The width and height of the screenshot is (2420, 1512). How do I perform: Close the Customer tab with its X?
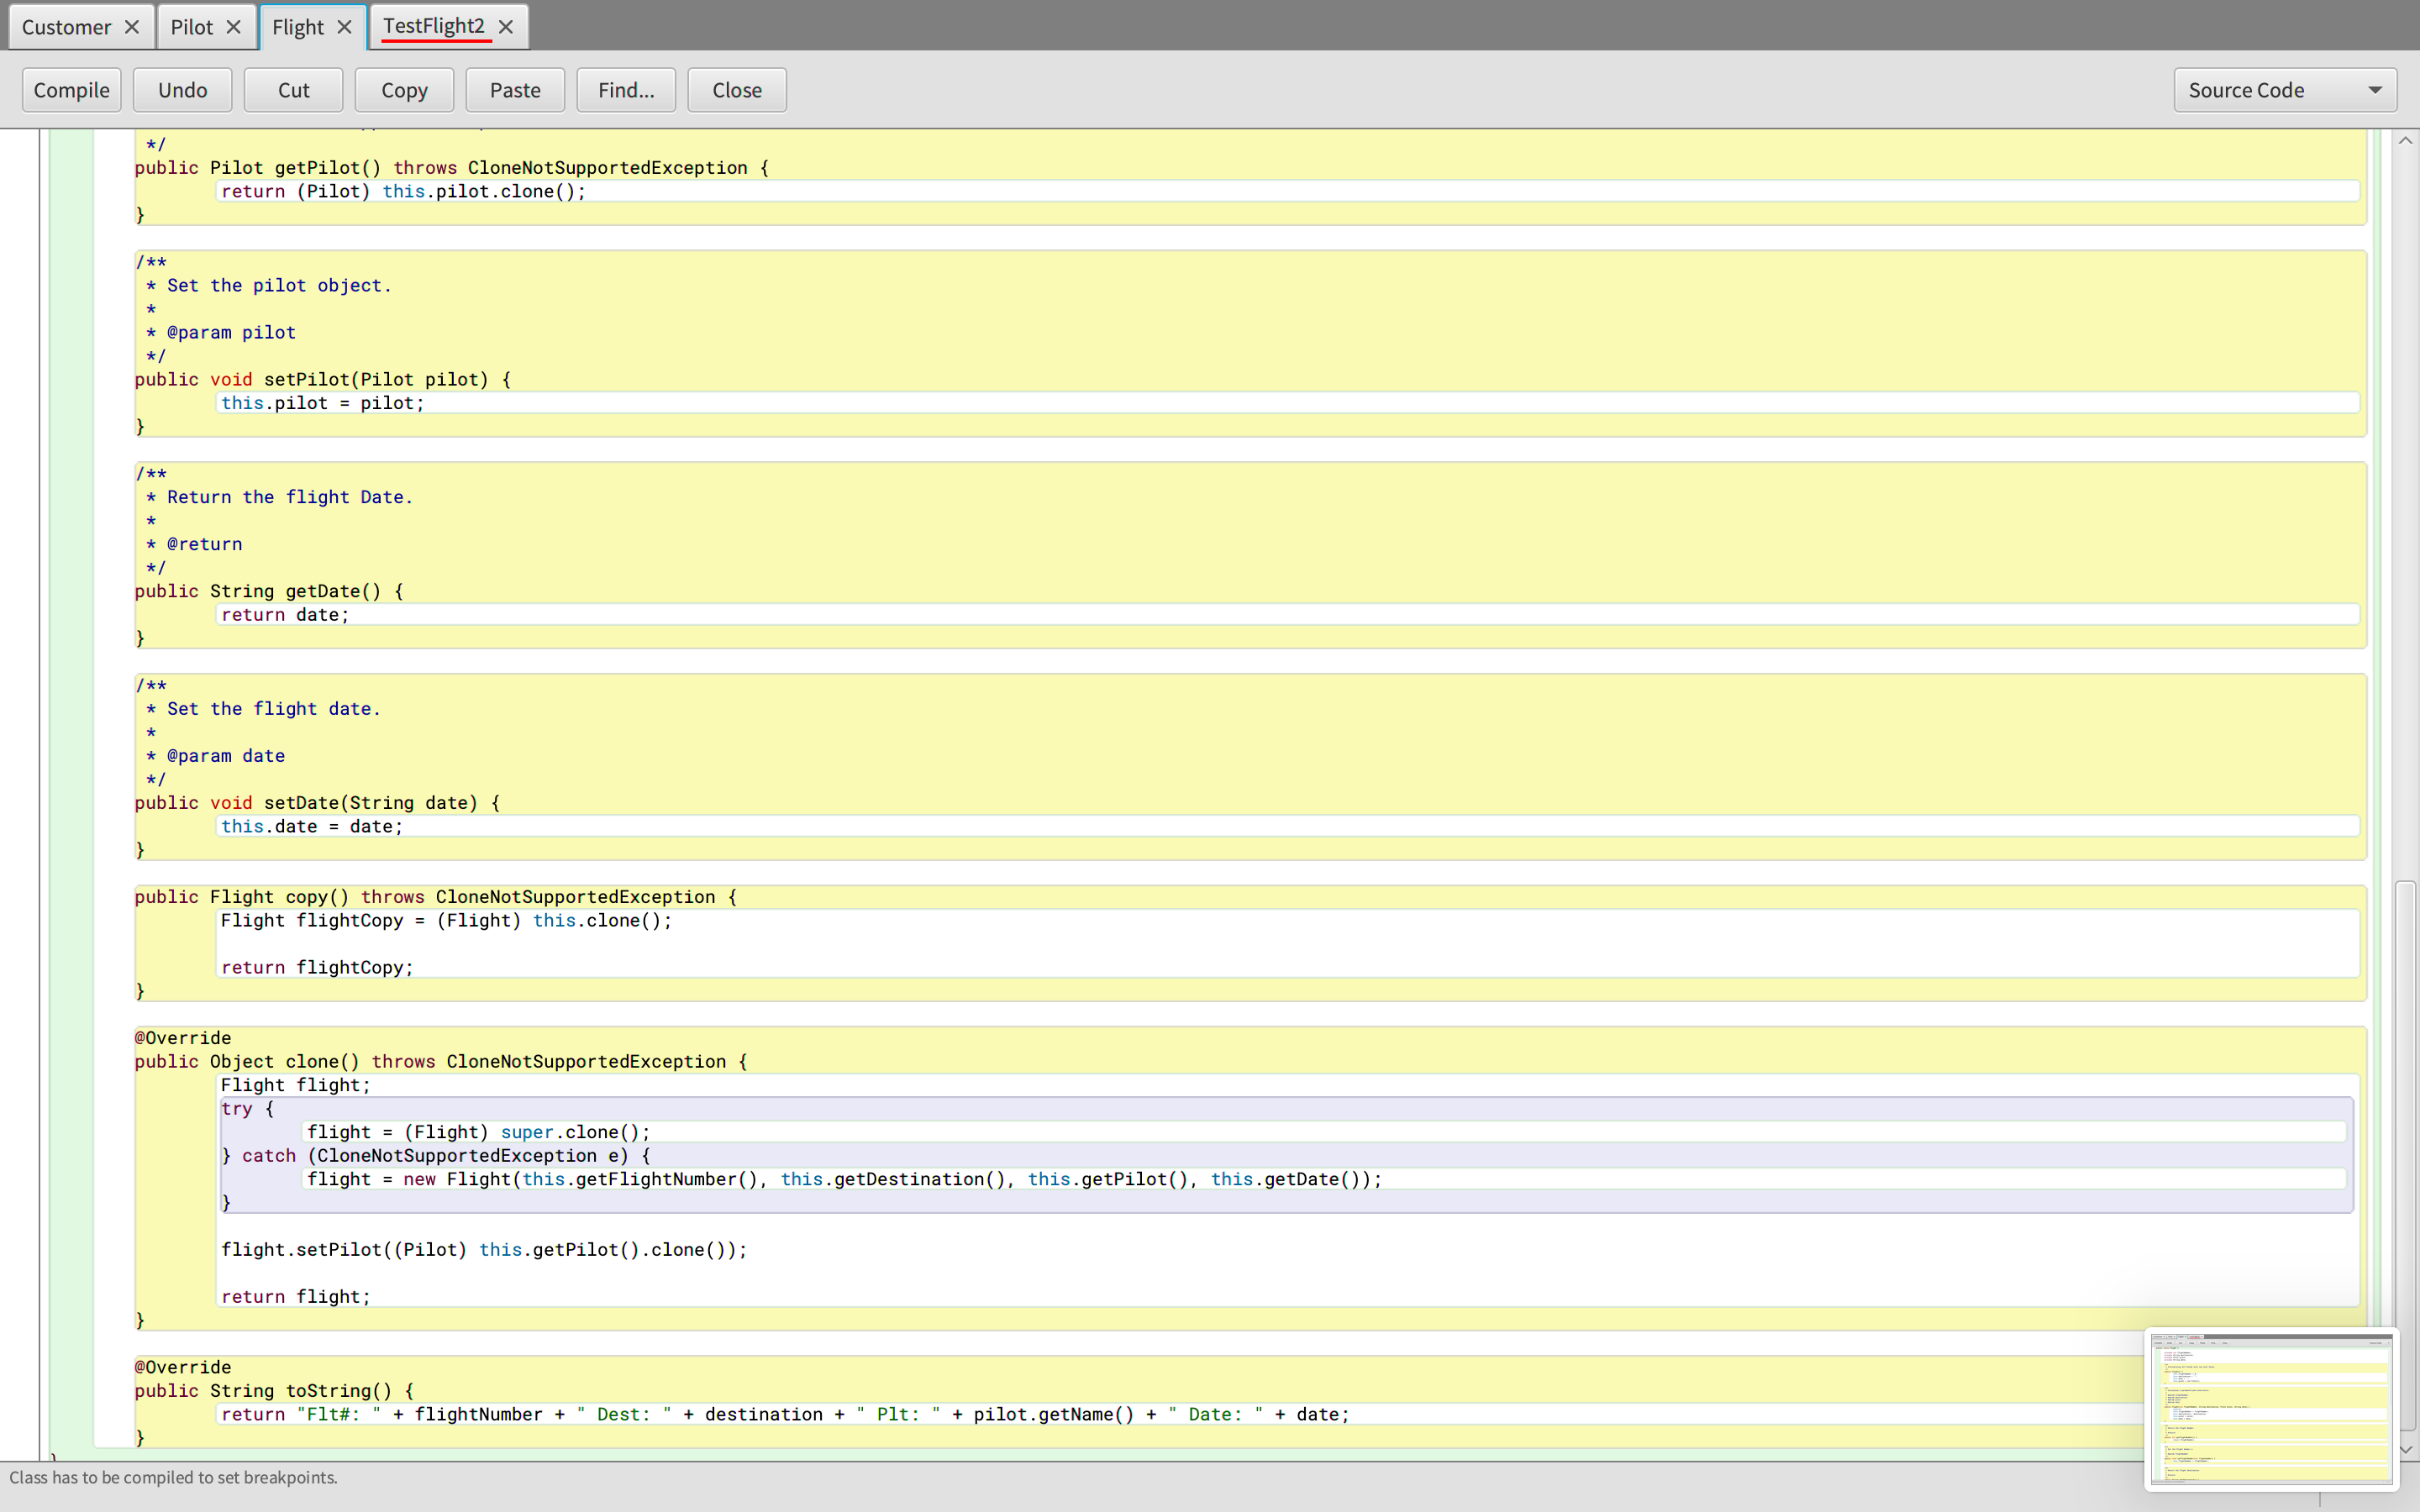131,27
